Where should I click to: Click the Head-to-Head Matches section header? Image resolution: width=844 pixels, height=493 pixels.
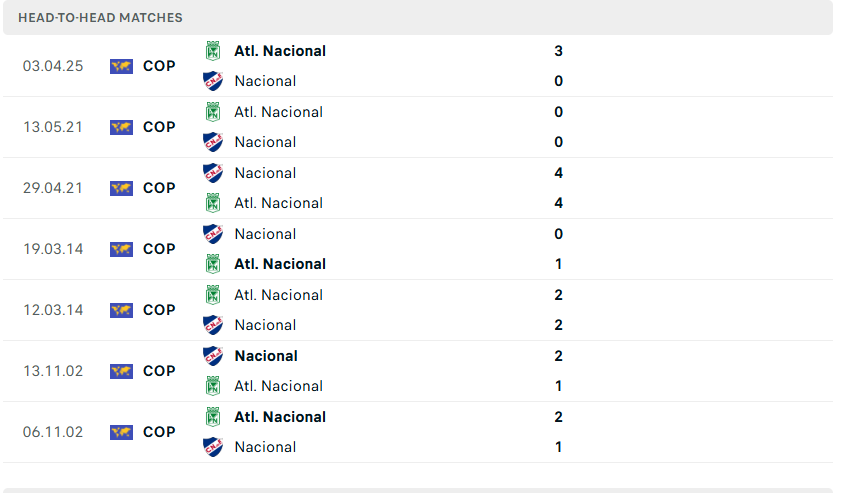[x=100, y=18]
